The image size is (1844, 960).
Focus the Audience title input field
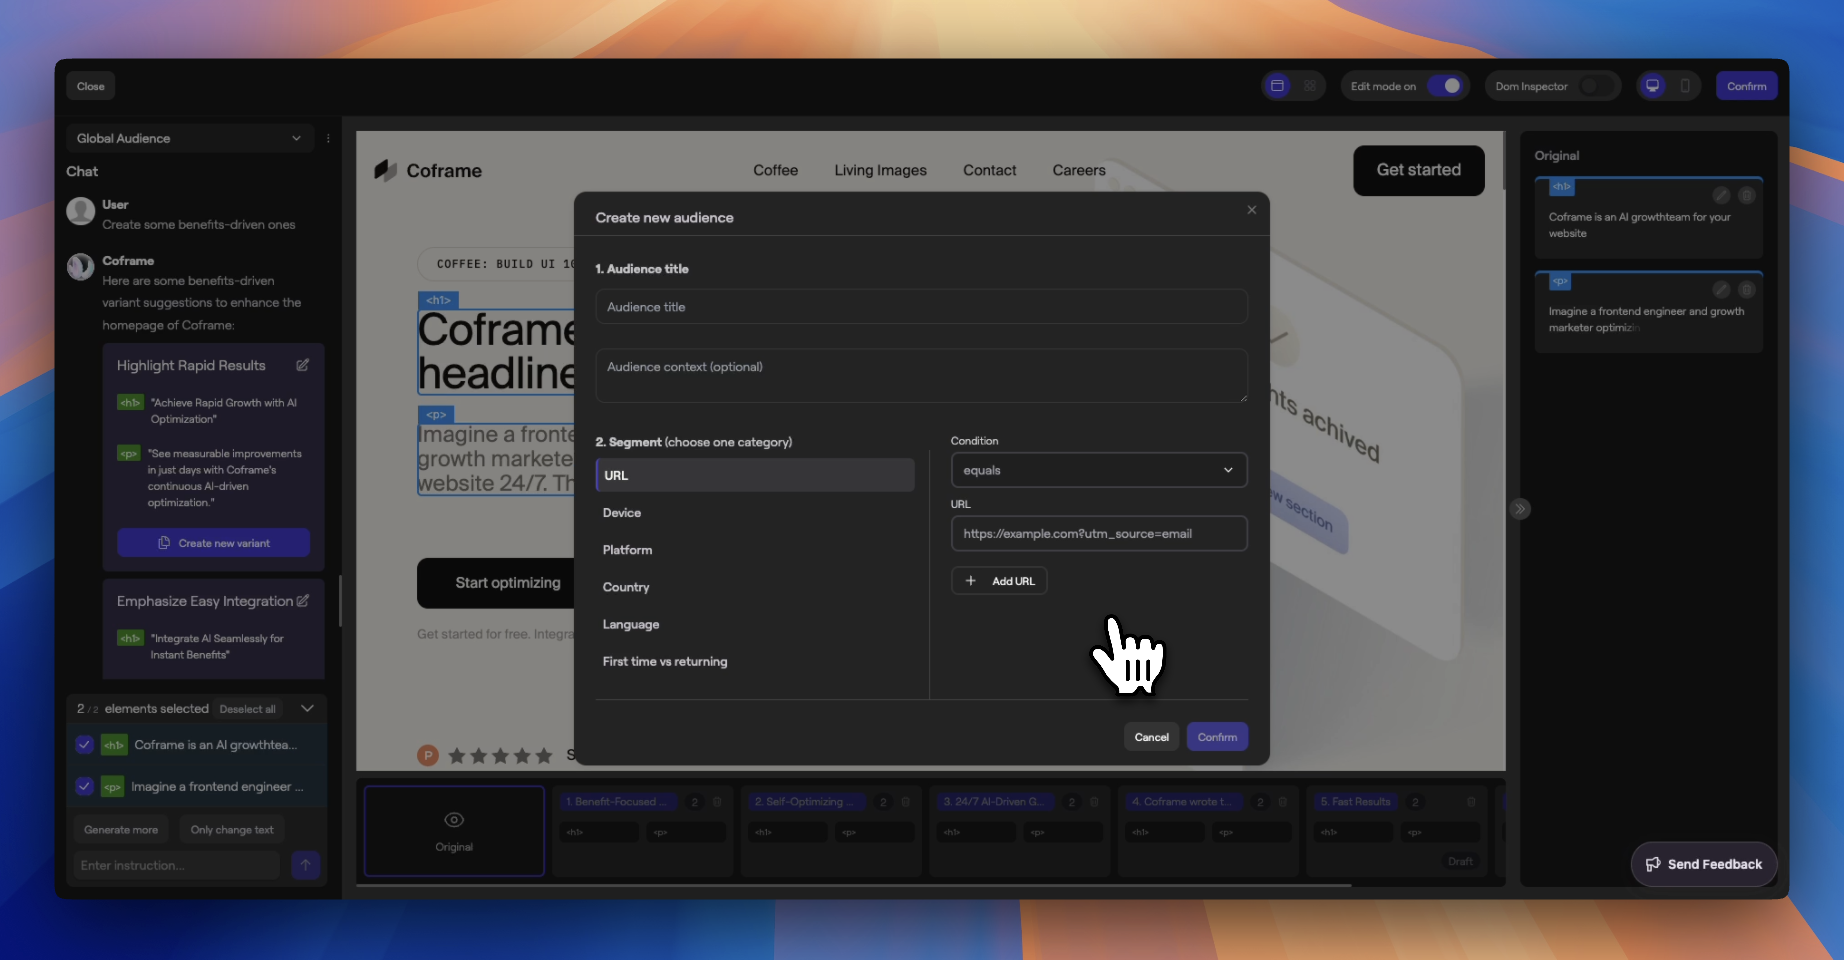[921, 307]
